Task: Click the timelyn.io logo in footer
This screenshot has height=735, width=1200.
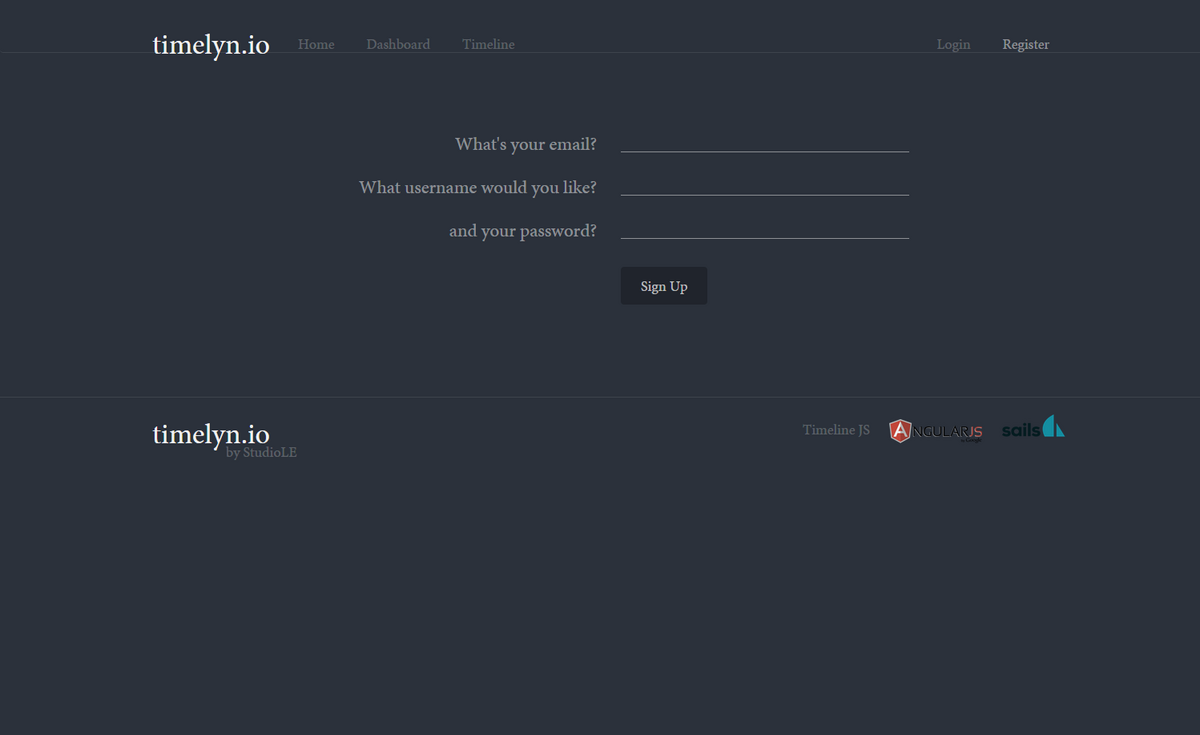Action: 211,434
